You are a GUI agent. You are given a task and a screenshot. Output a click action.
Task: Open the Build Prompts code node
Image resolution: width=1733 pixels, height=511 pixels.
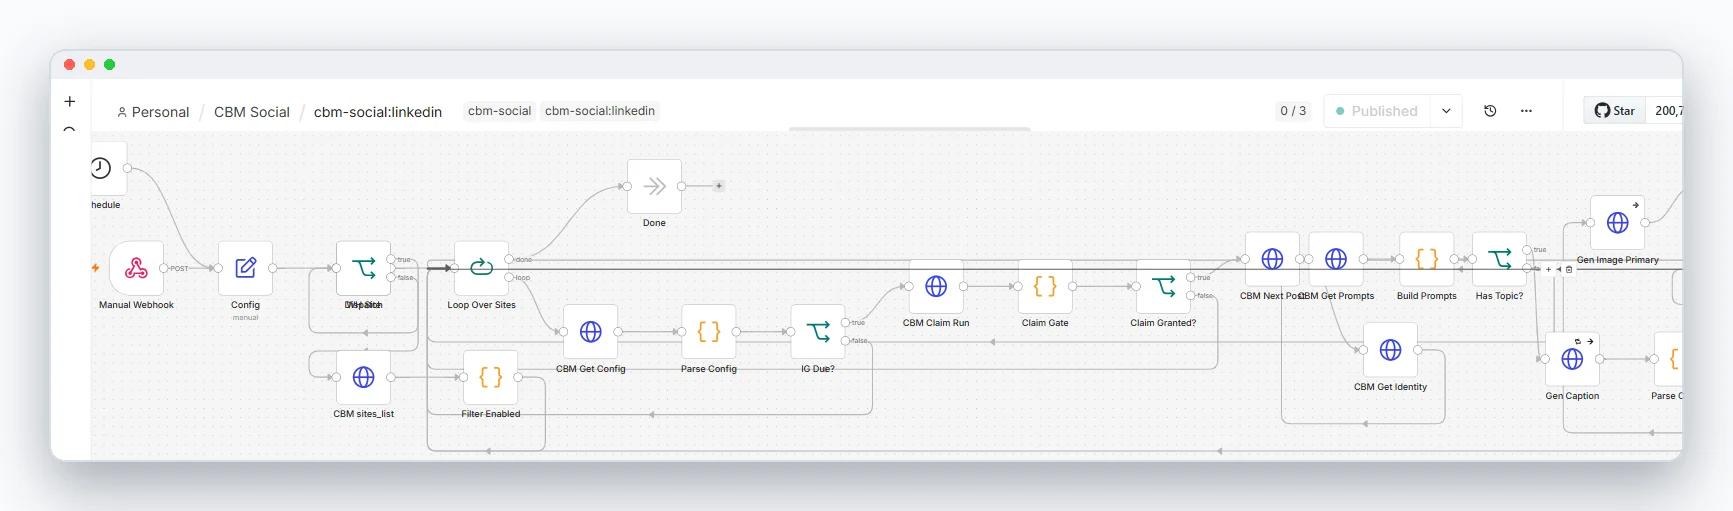pos(1426,259)
